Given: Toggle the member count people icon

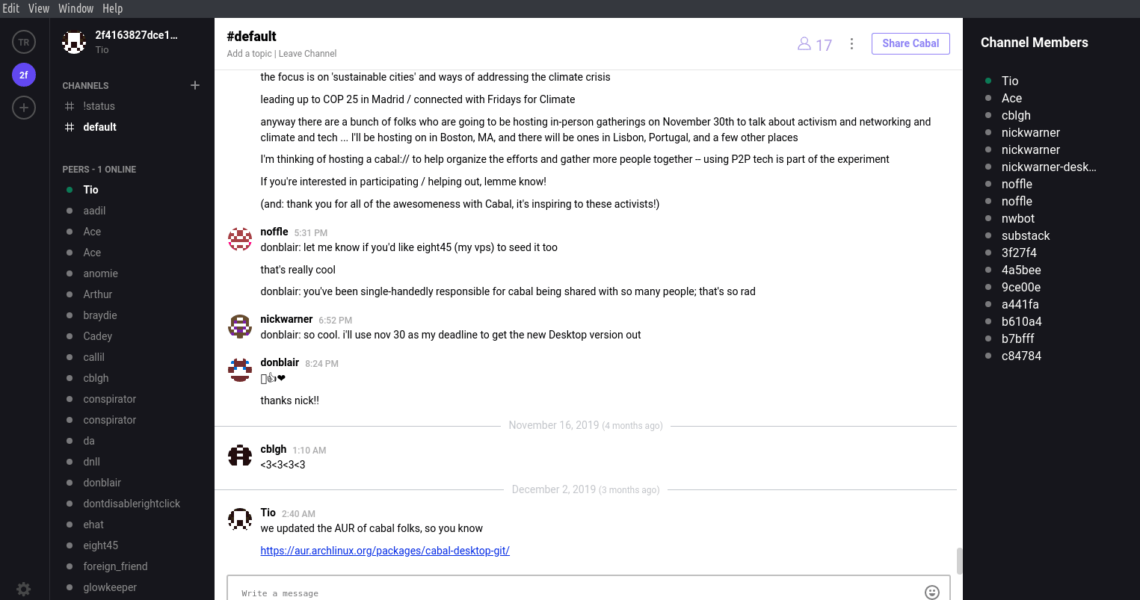Looking at the screenshot, I should coord(815,44).
